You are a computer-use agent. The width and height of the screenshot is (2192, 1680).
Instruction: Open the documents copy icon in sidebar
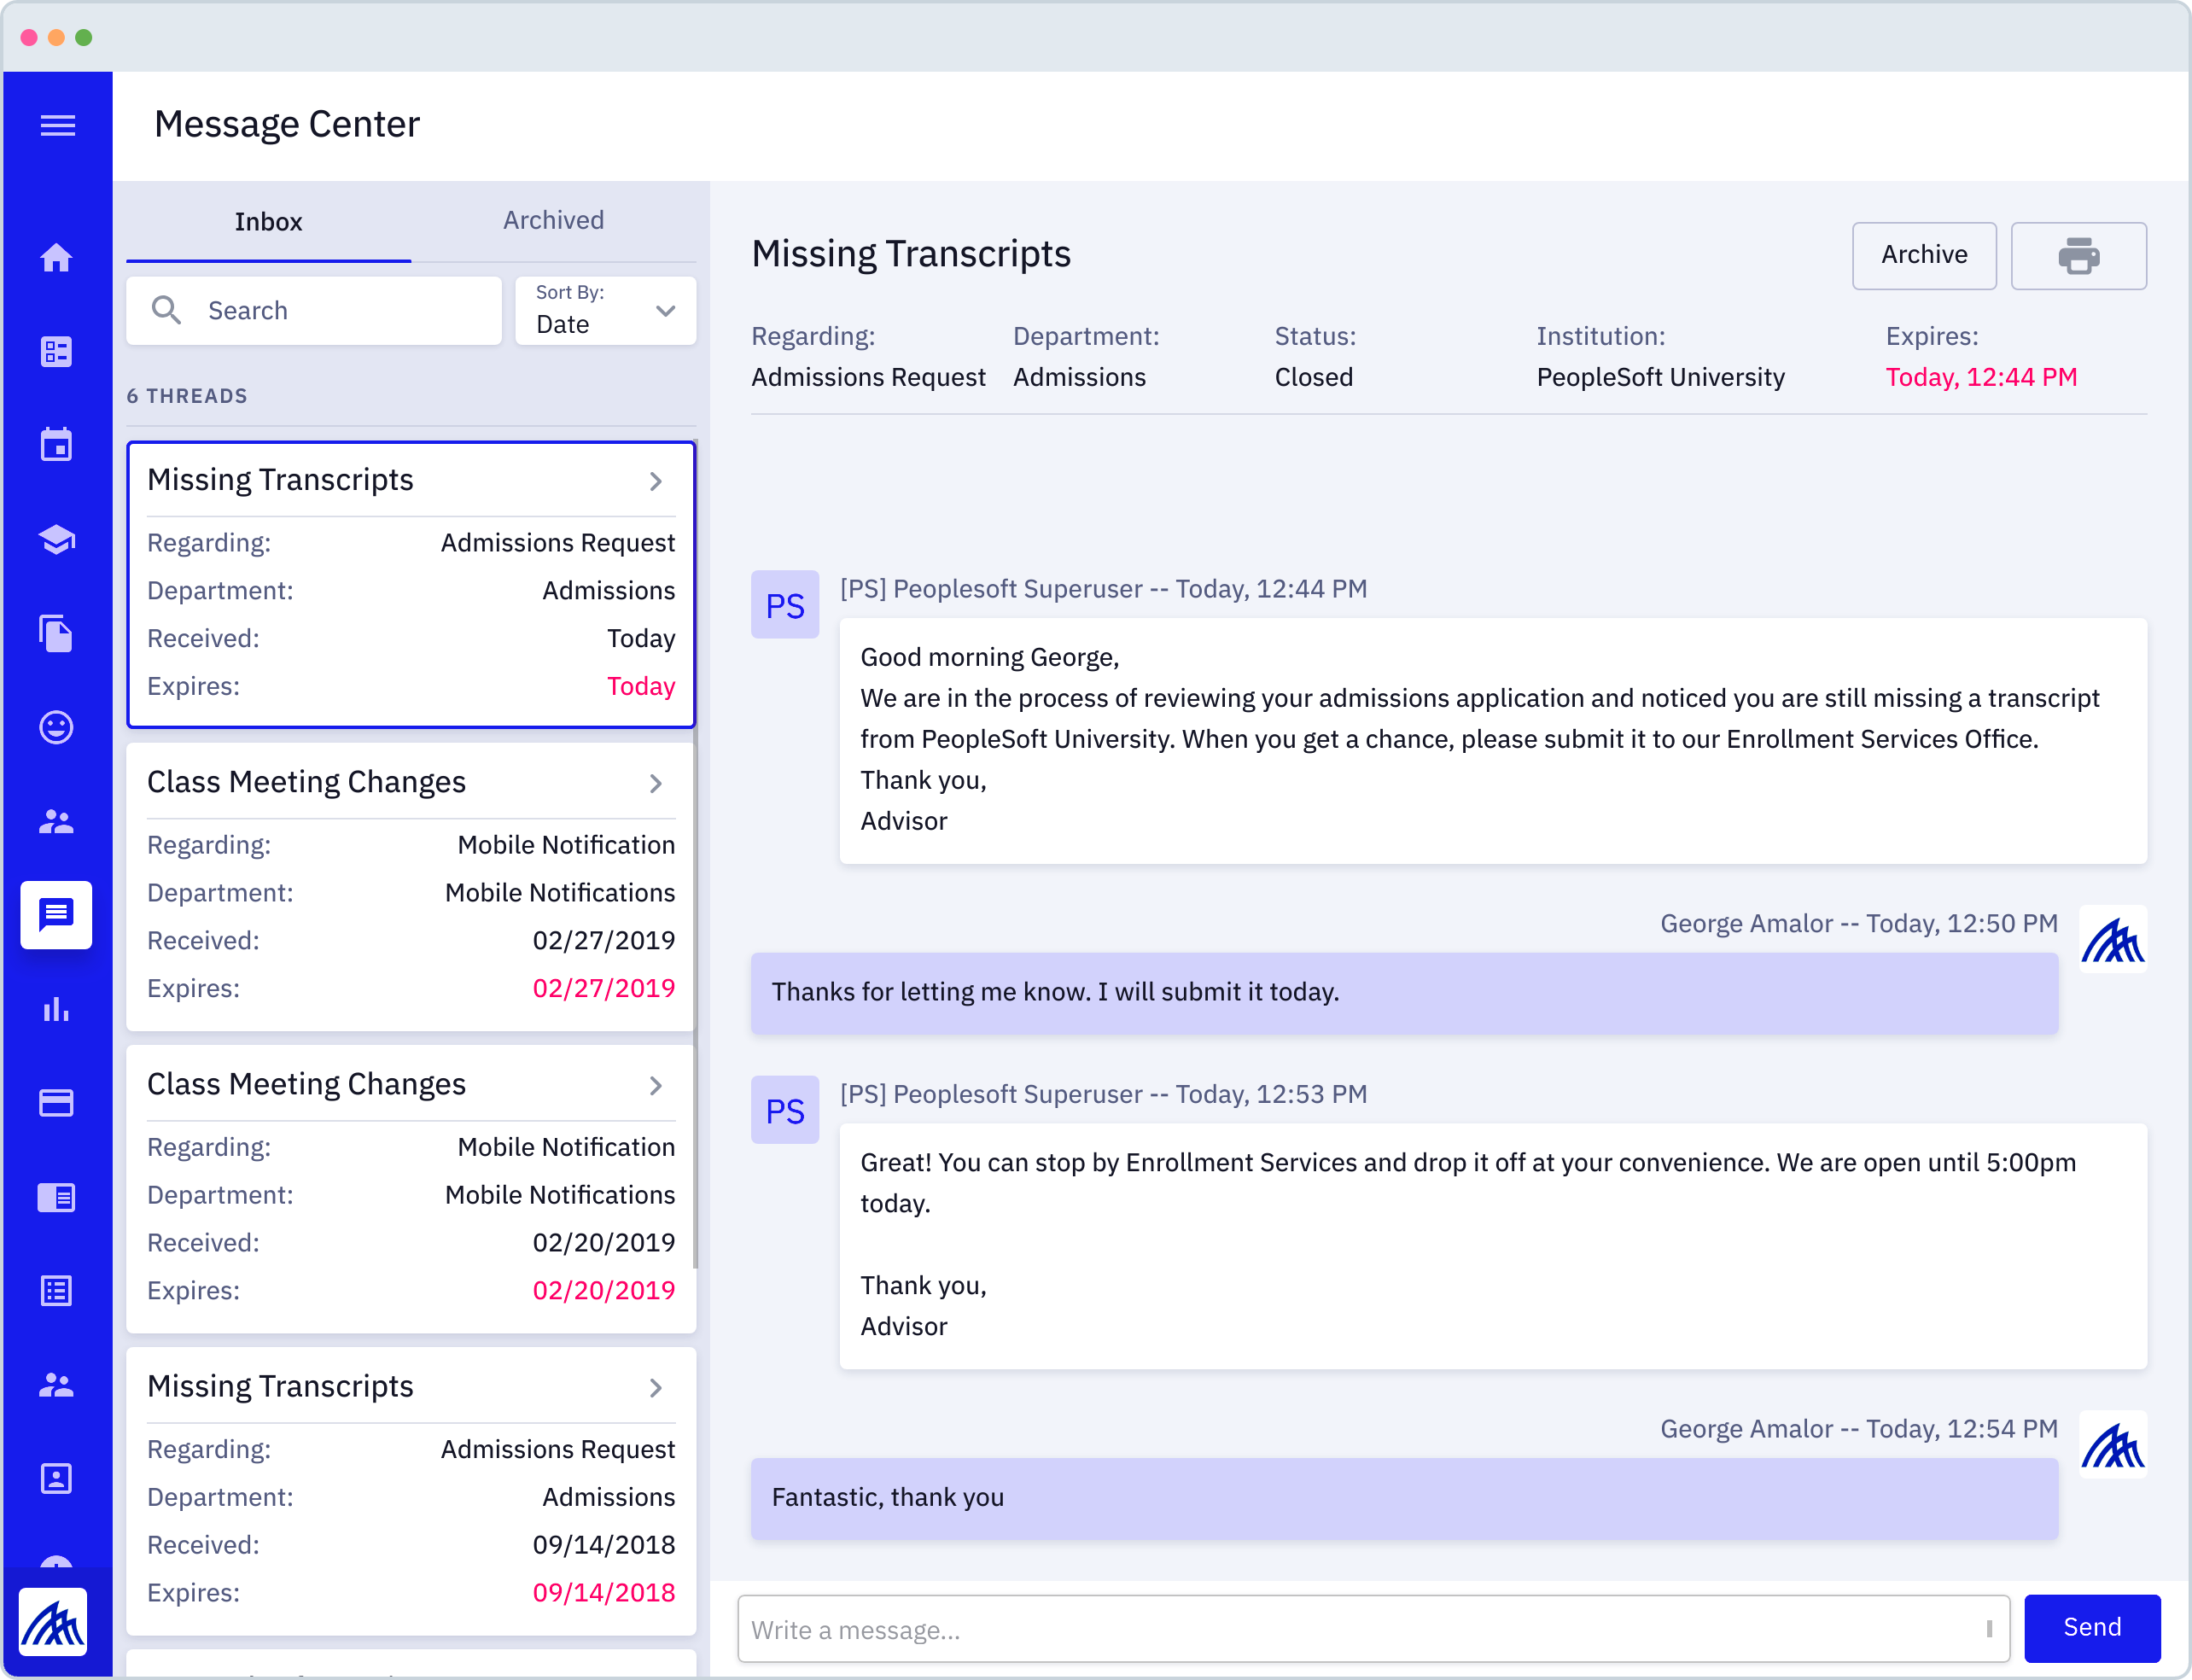click(x=56, y=634)
